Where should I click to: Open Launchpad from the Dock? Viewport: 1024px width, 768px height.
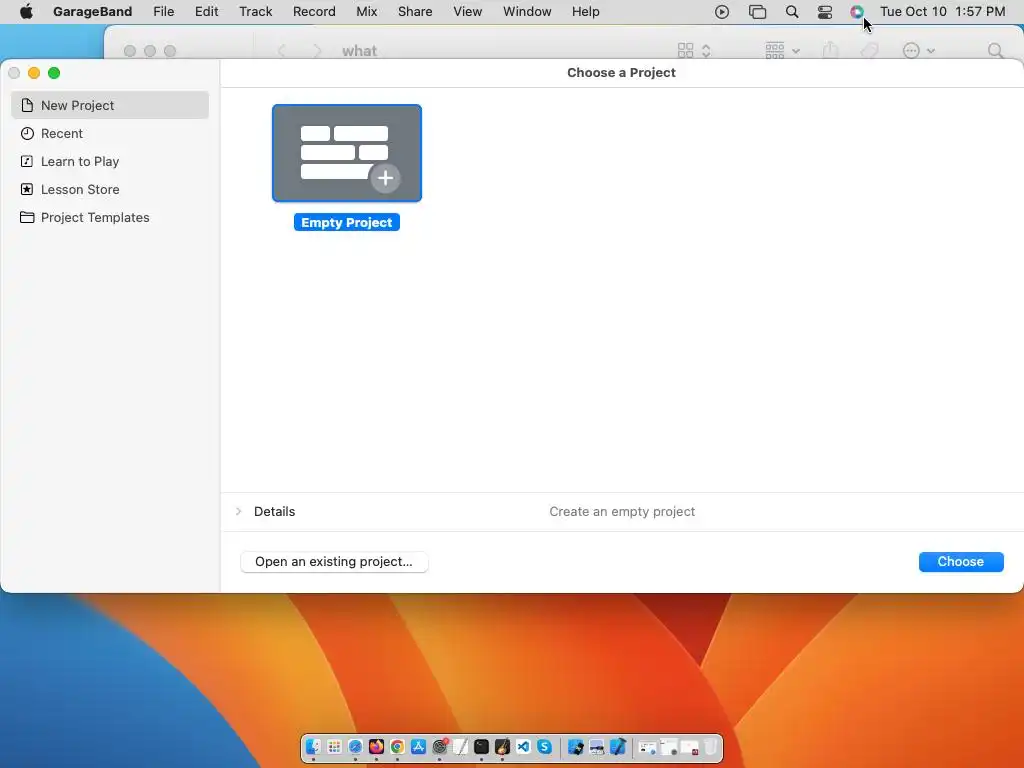tap(334, 746)
